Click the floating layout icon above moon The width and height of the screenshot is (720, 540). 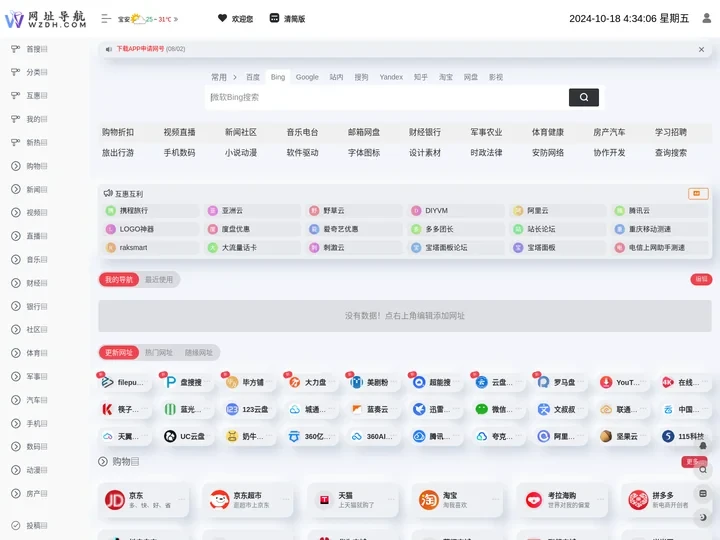pyautogui.click(x=703, y=494)
